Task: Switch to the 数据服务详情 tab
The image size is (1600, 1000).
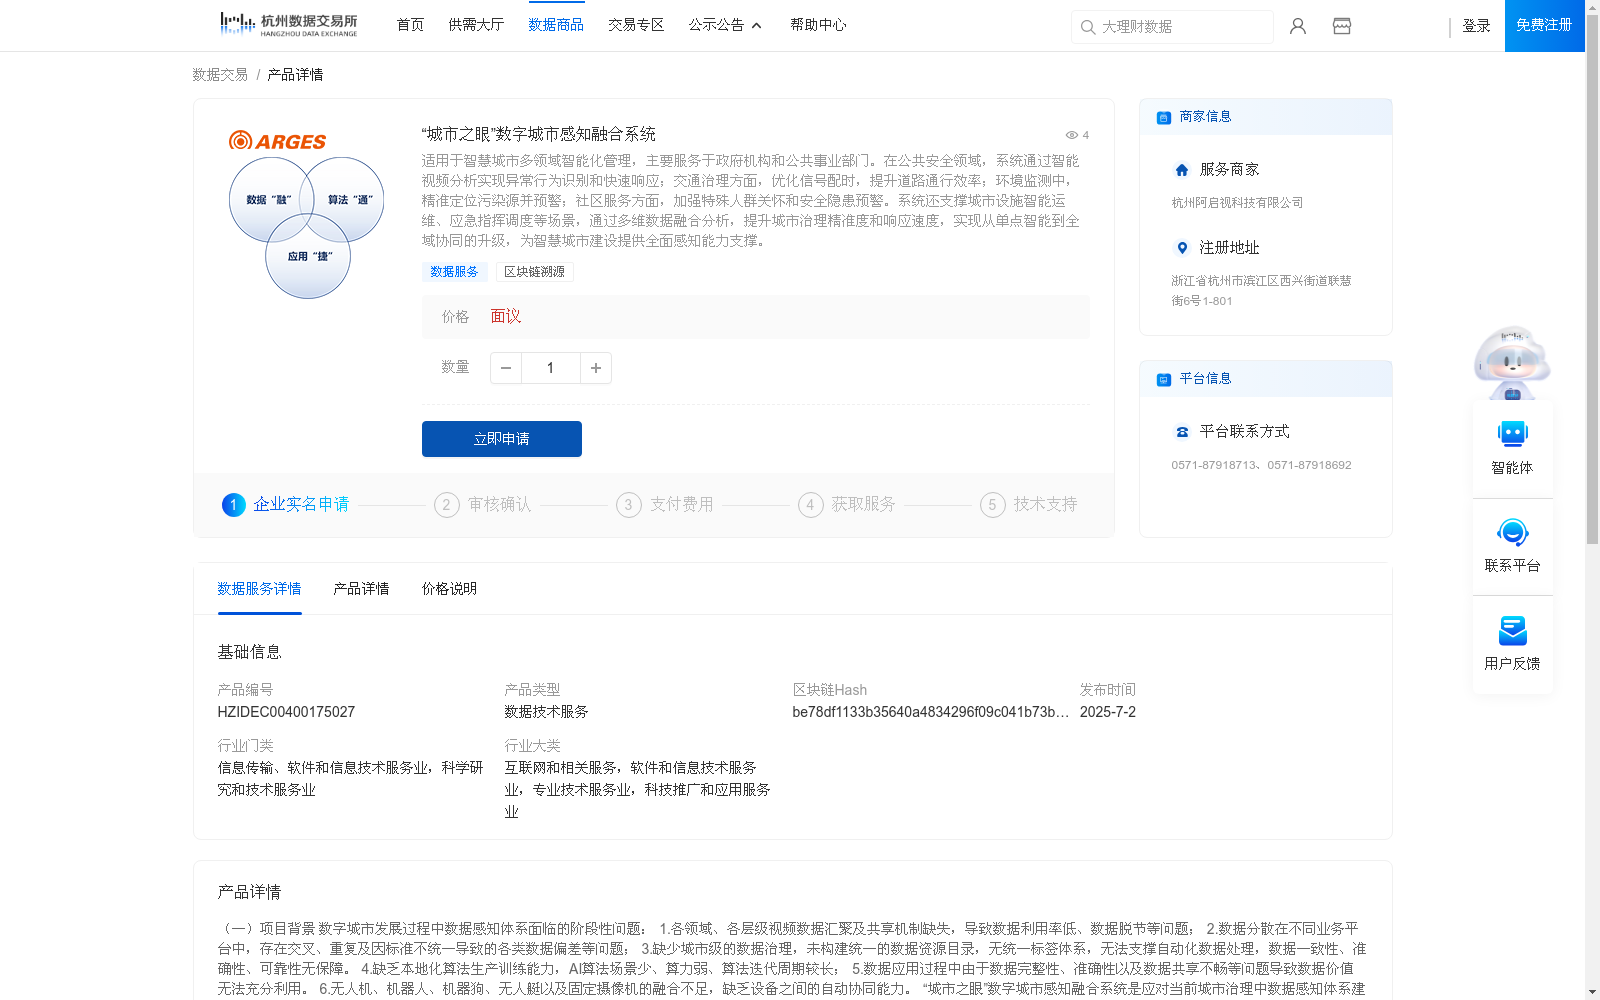Action: click(x=259, y=589)
